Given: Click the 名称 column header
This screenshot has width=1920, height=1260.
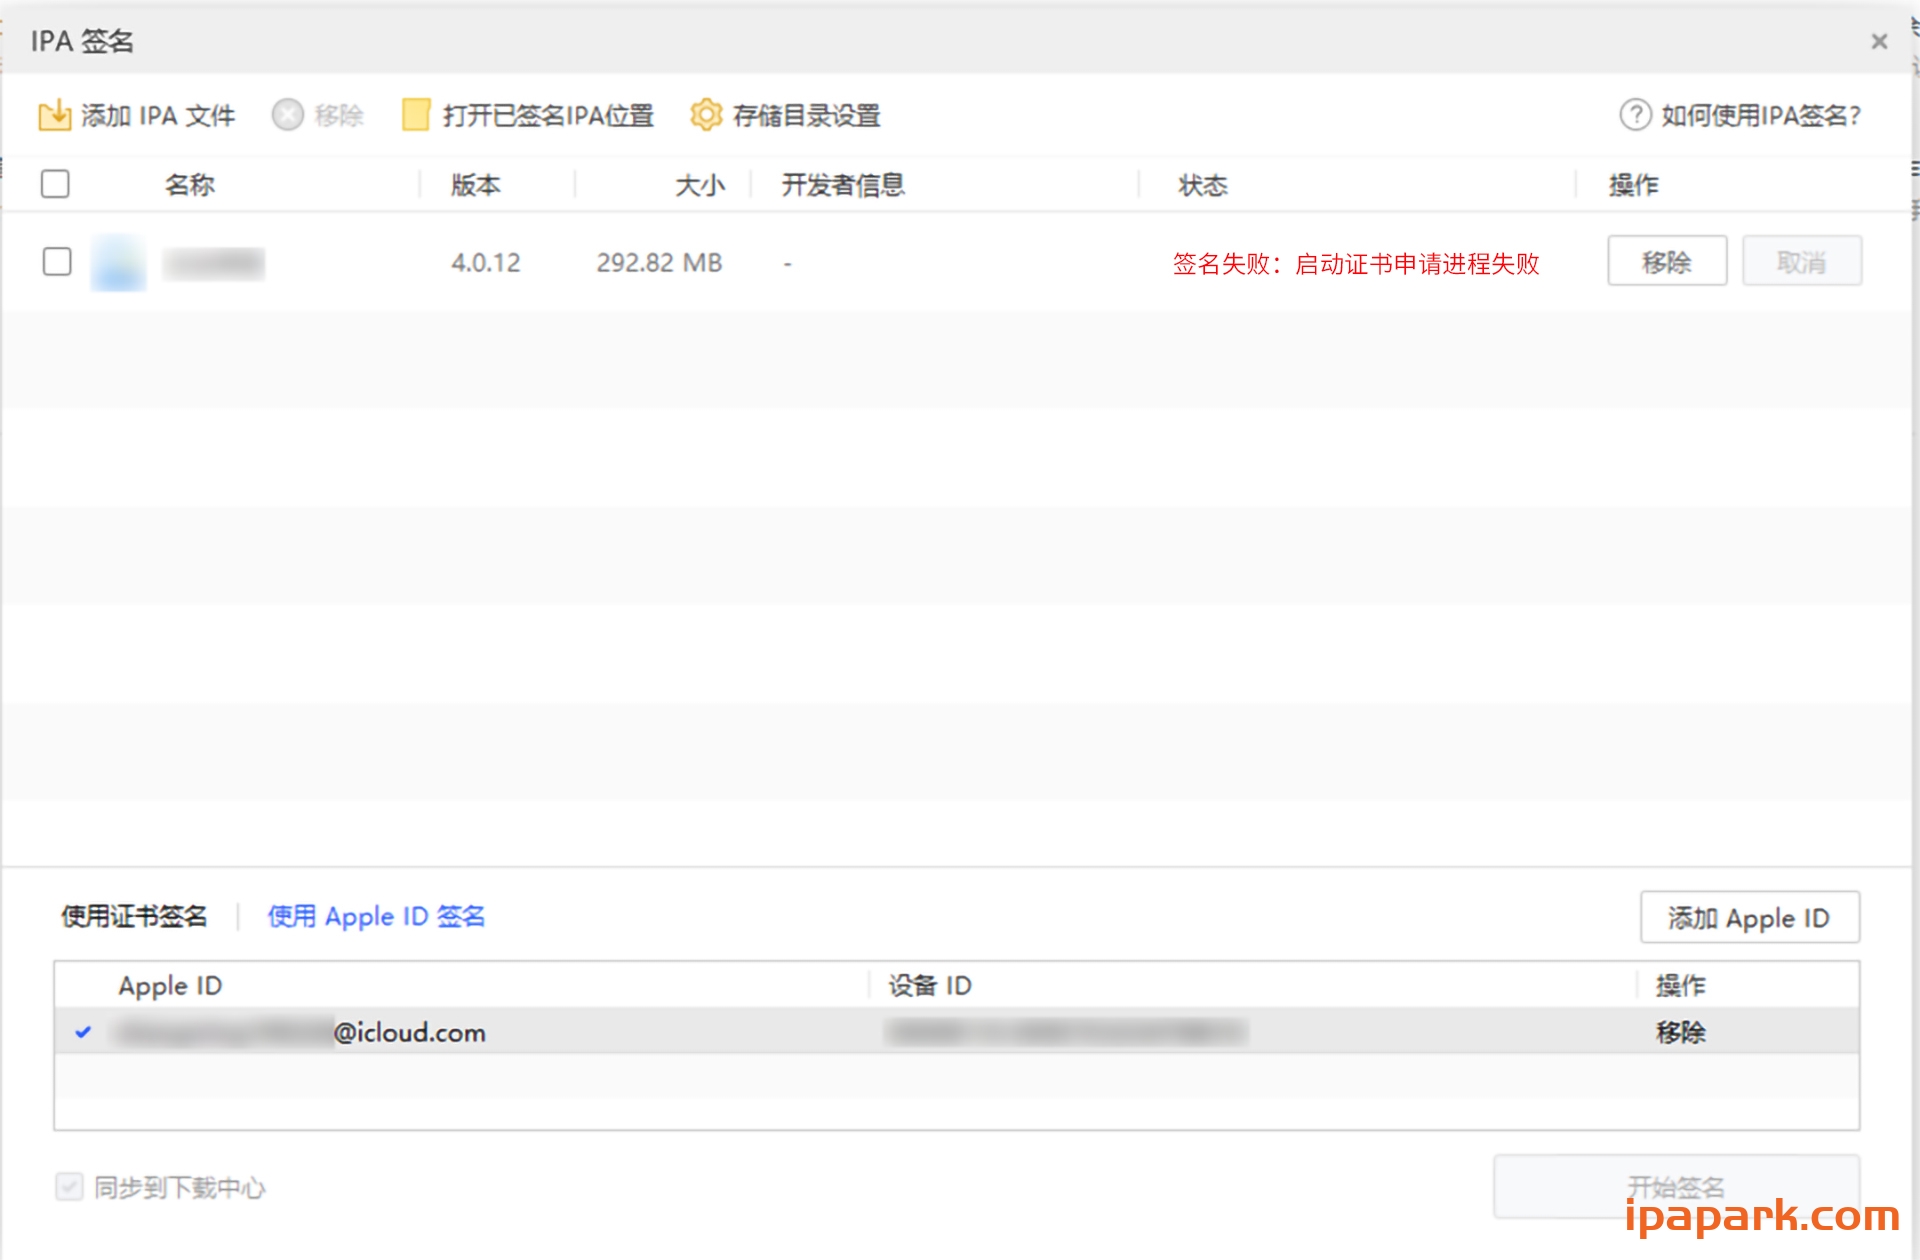Looking at the screenshot, I should point(189,184).
